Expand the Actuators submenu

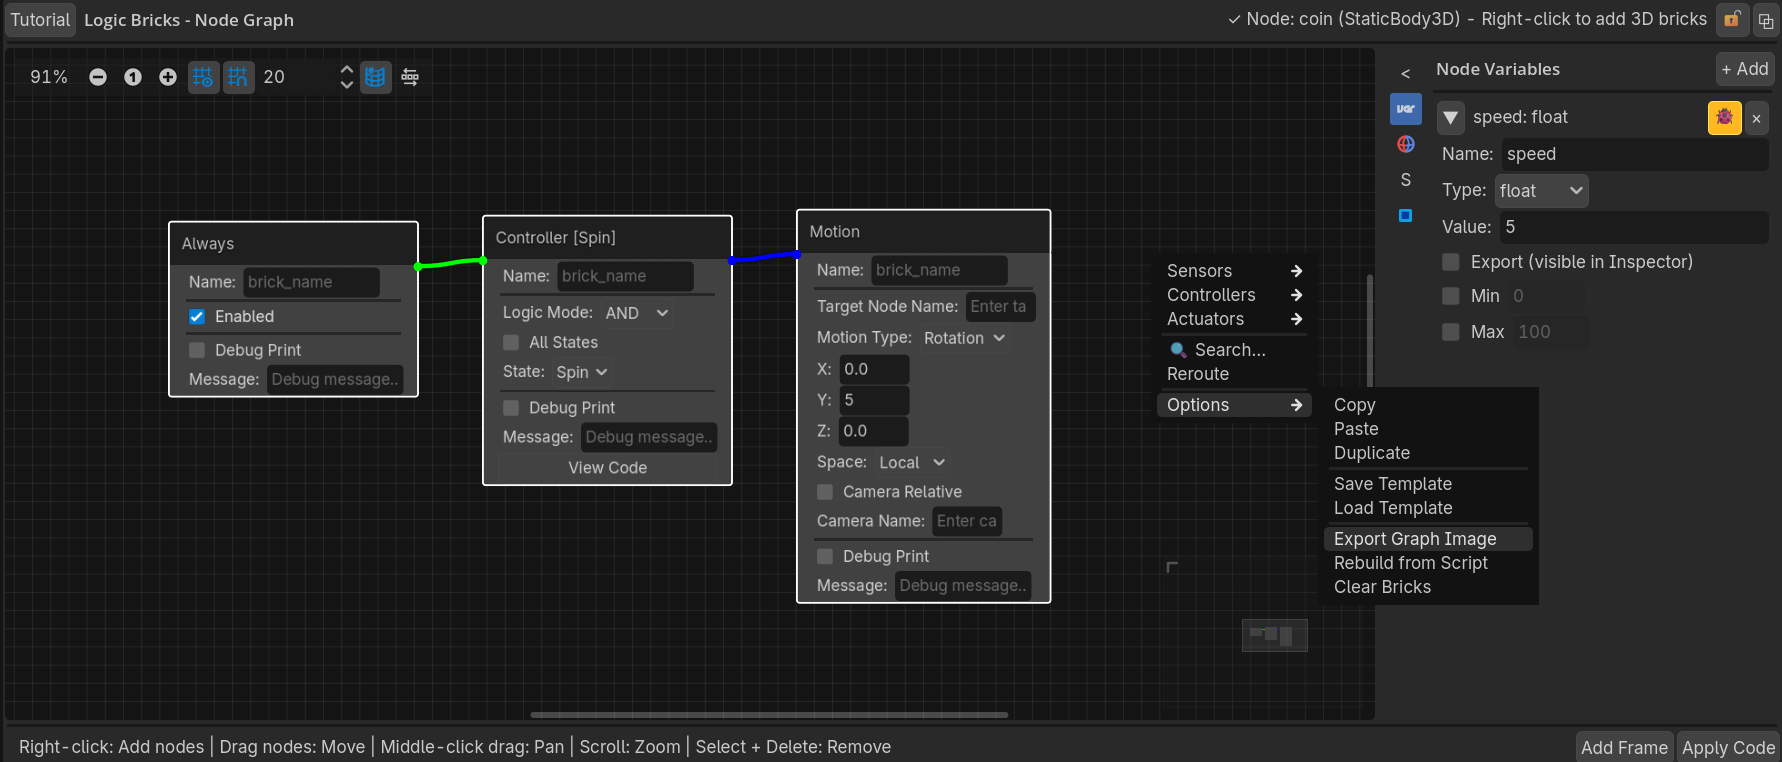[1234, 319]
